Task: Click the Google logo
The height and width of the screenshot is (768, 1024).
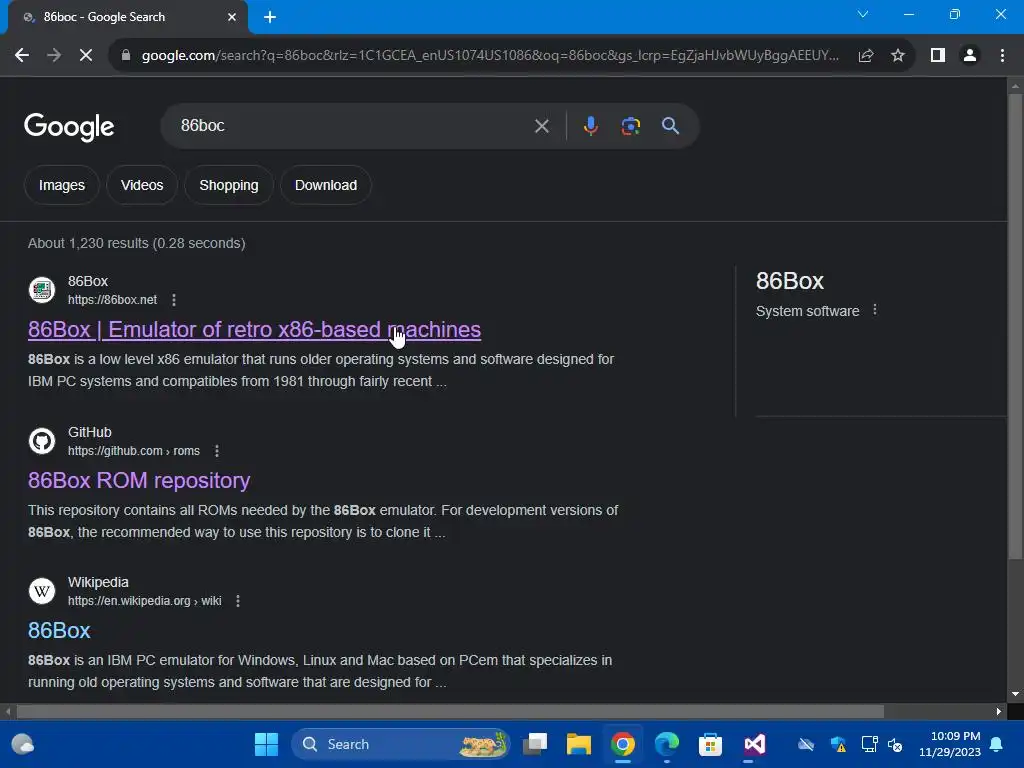Action: (x=69, y=127)
